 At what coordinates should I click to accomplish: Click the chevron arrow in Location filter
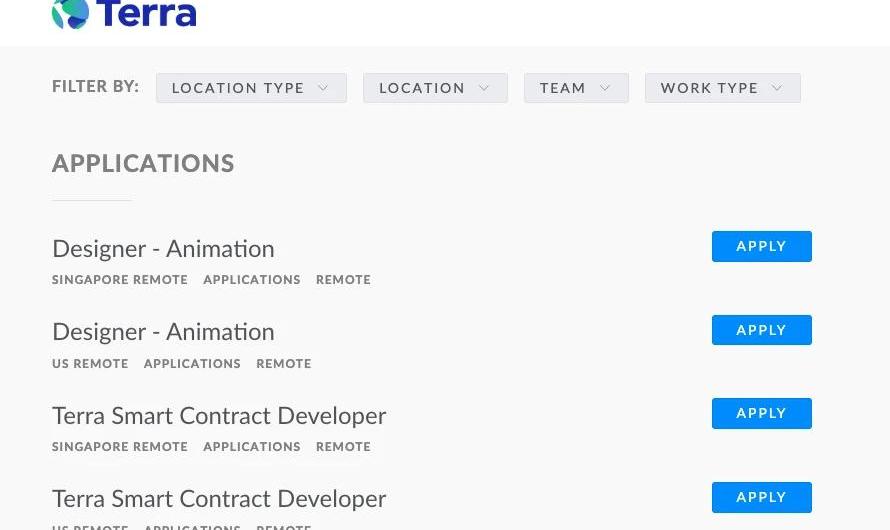pyautogui.click(x=484, y=88)
